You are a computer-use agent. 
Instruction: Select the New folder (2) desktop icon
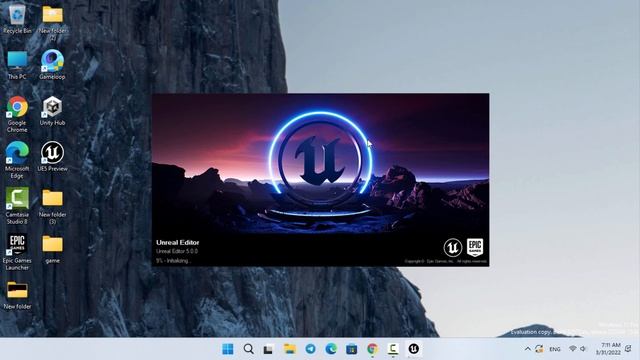[53, 22]
